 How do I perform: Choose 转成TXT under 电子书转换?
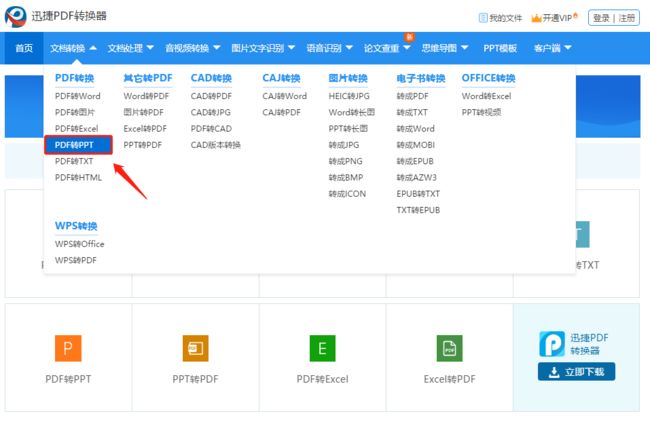pyautogui.click(x=412, y=112)
